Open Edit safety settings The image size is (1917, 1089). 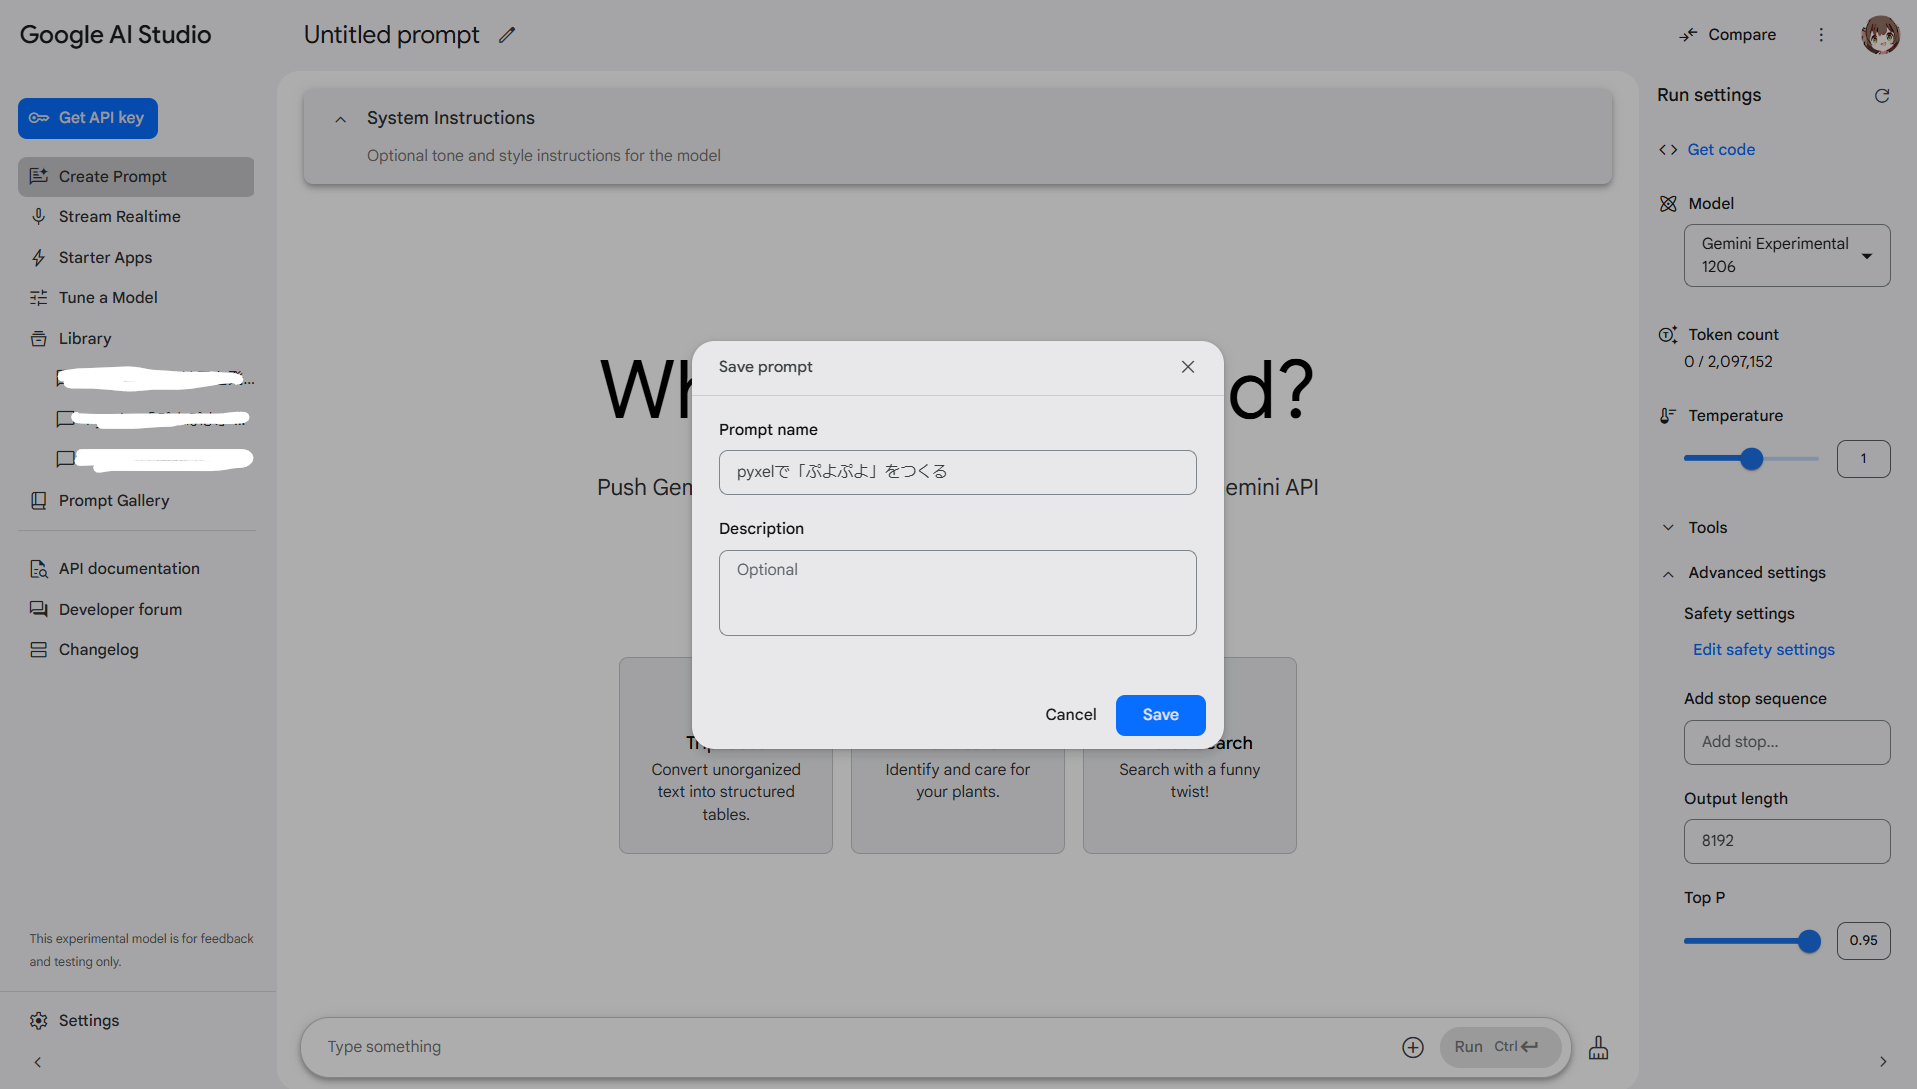pyautogui.click(x=1763, y=649)
